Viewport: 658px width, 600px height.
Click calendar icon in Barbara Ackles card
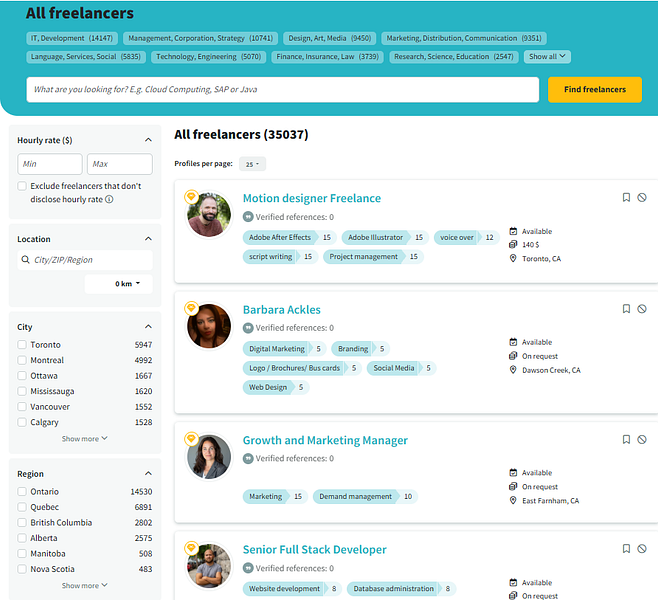[x=513, y=342]
